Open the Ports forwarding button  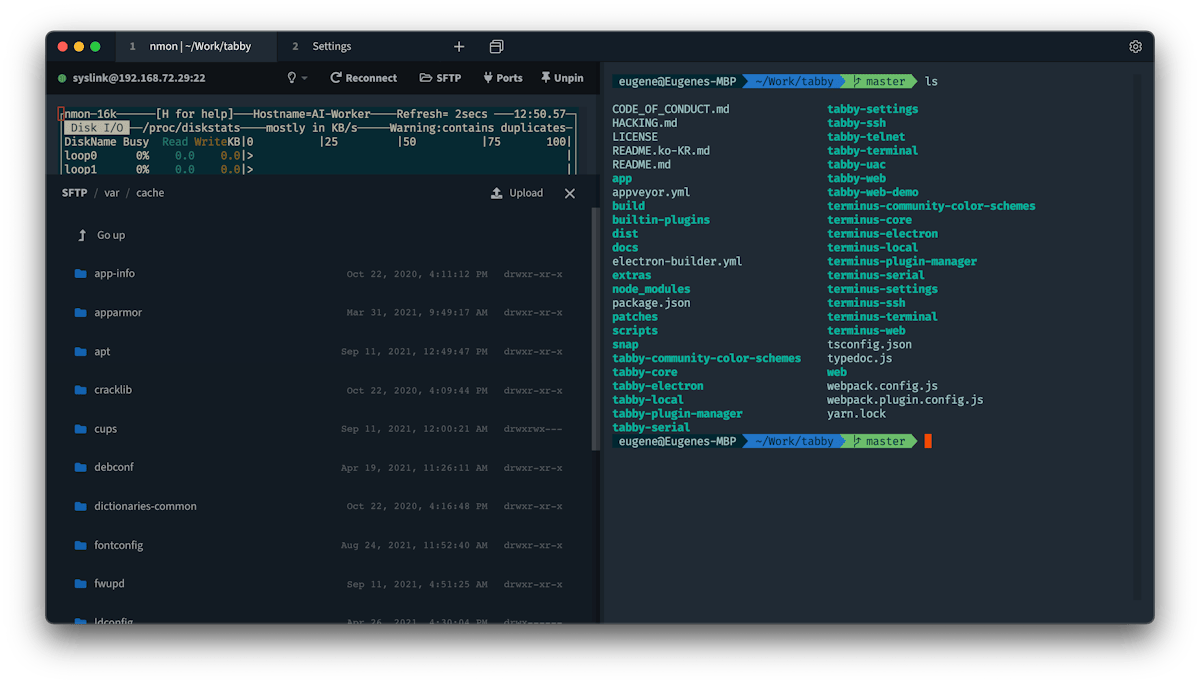pyautogui.click(x=502, y=78)
